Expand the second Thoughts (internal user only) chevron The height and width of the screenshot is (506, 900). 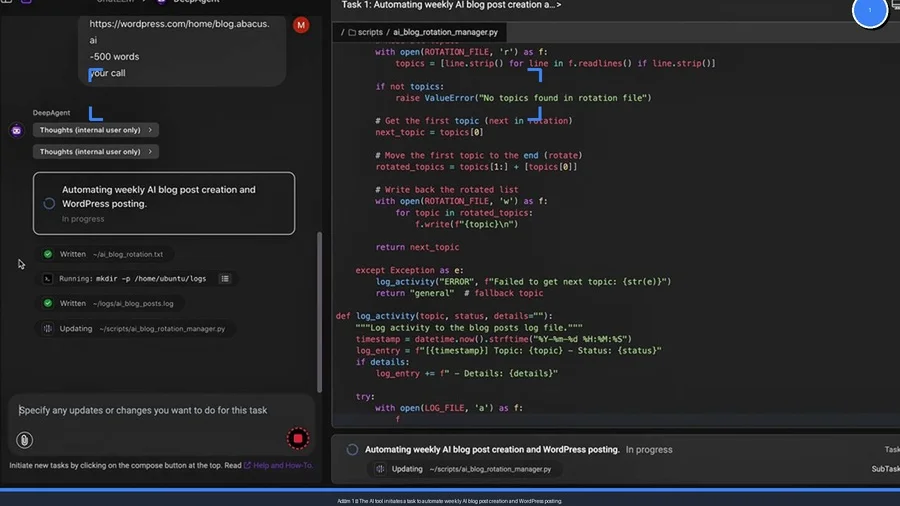pos(150,152)
